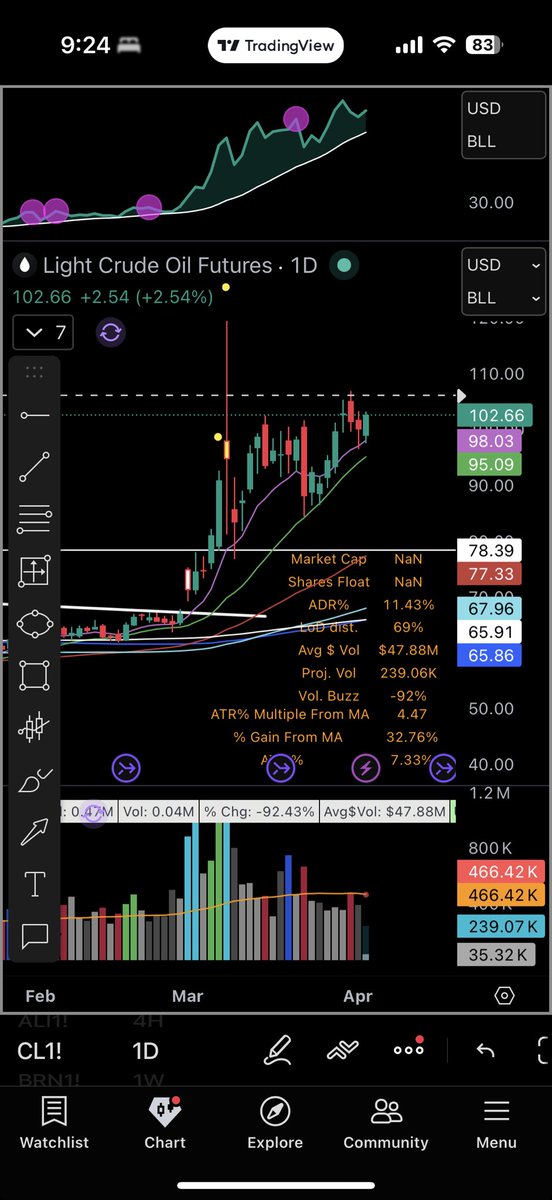Select the rectangle shape tool
The height and width of the screenshot is (1200, 552).
click(35, 675)
